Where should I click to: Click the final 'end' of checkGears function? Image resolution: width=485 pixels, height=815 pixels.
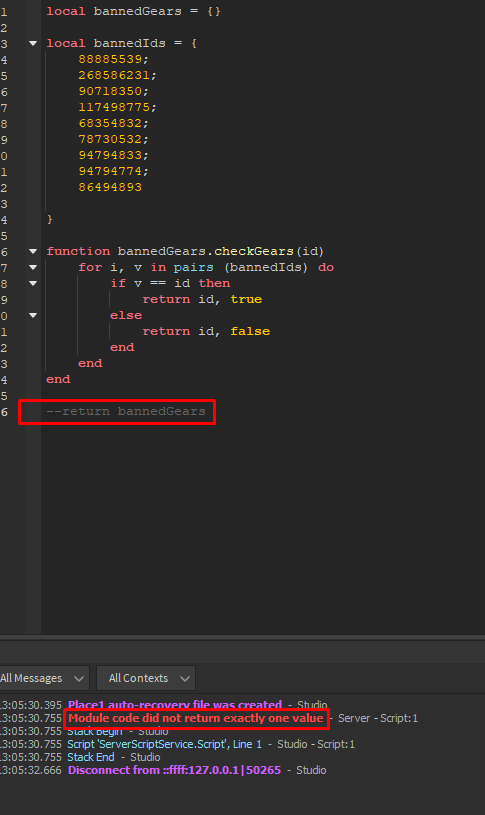(x=58, y=379)
